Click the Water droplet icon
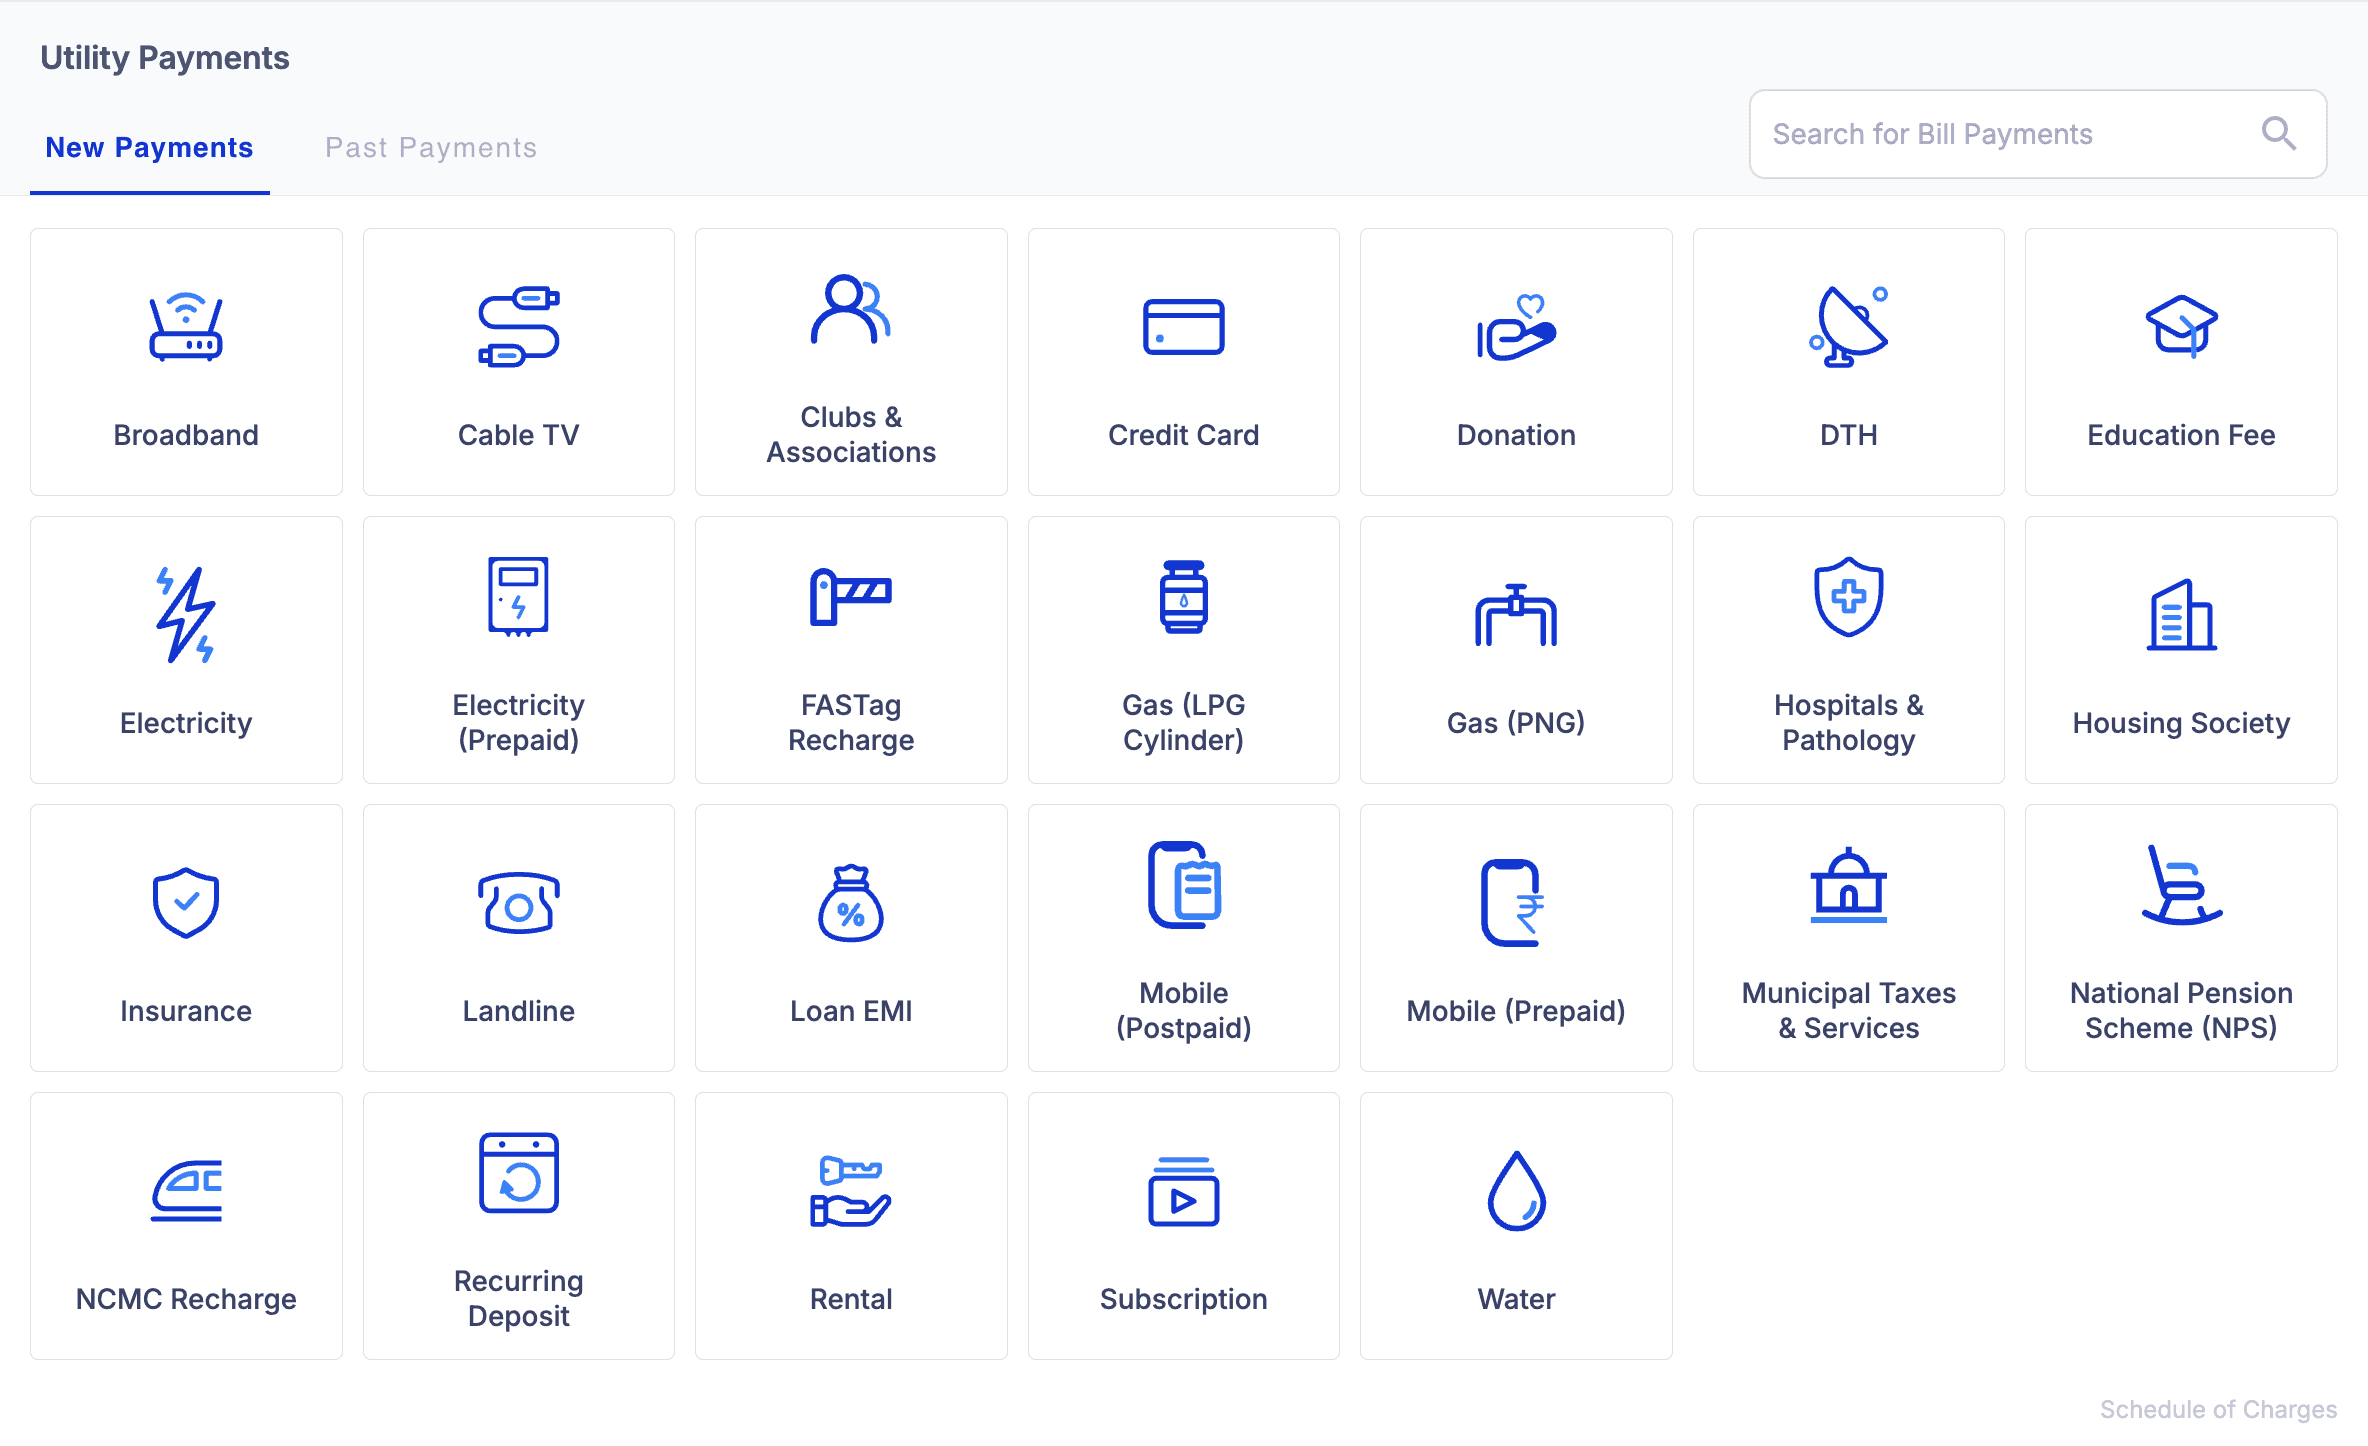2368x1446 pixels. point(1516,1191)
